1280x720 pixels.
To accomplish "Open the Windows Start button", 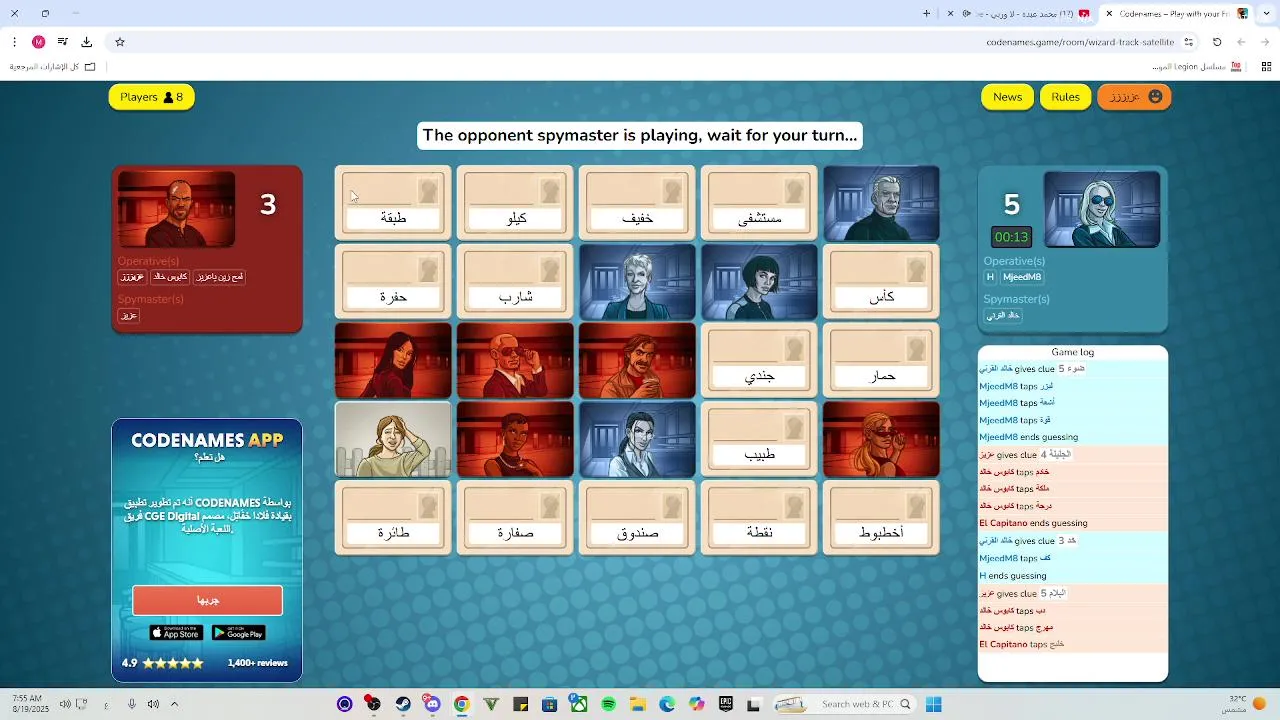I will (933, 704).
